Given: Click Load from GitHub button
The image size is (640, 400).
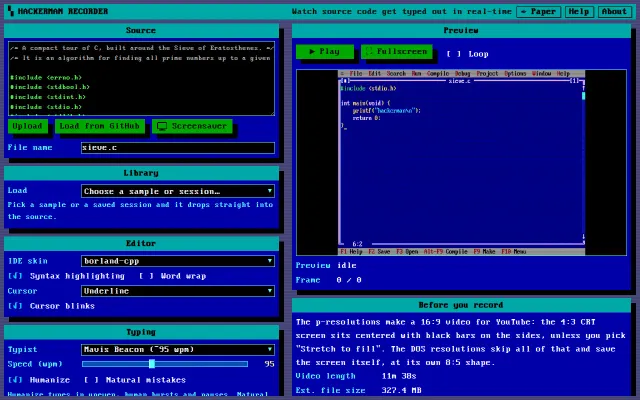Looking at the screenshot, I should (x=100, y=126).
